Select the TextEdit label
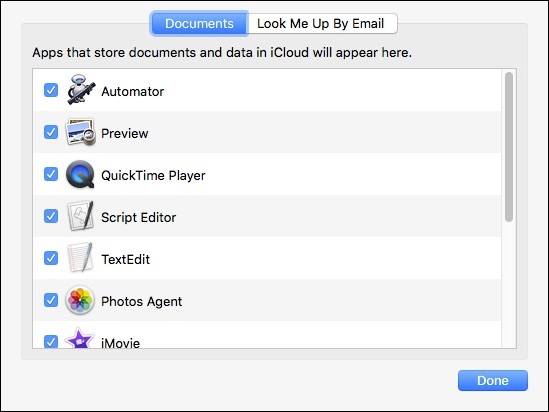The height and width of the screenshot is (412, 549). [x=126, y=260]
